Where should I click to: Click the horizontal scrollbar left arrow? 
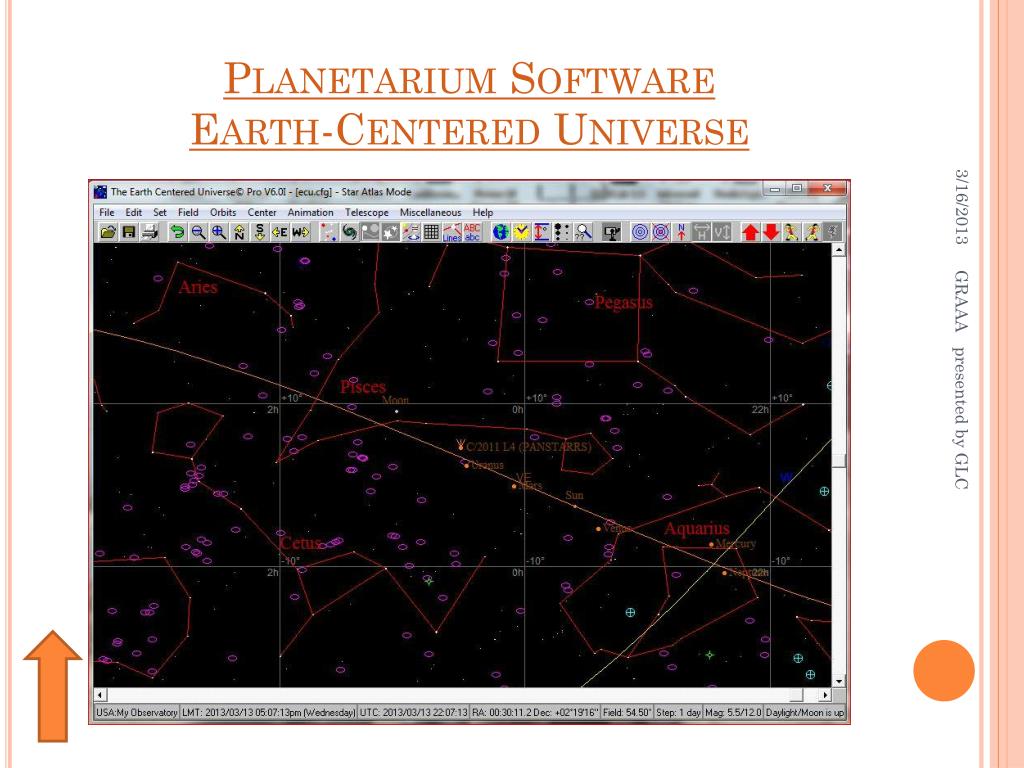click(100, 695)
